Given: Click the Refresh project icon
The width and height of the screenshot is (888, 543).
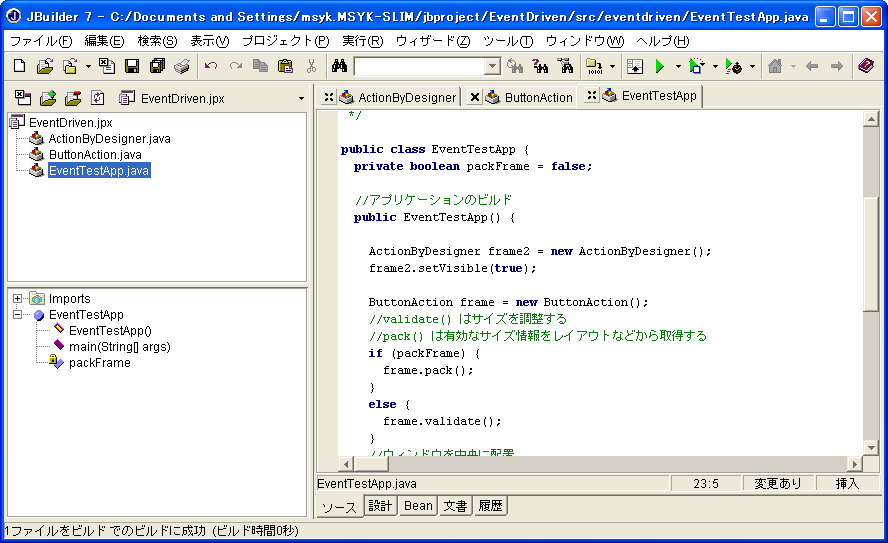Looking at the screenshot, I should [97, 98].
